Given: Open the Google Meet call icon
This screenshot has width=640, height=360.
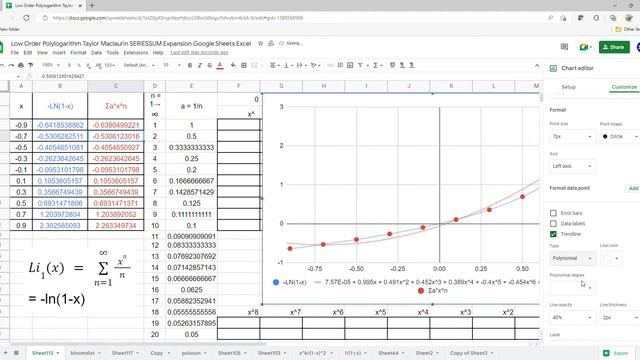Looking at the screenshot, I should pos(585,47).
